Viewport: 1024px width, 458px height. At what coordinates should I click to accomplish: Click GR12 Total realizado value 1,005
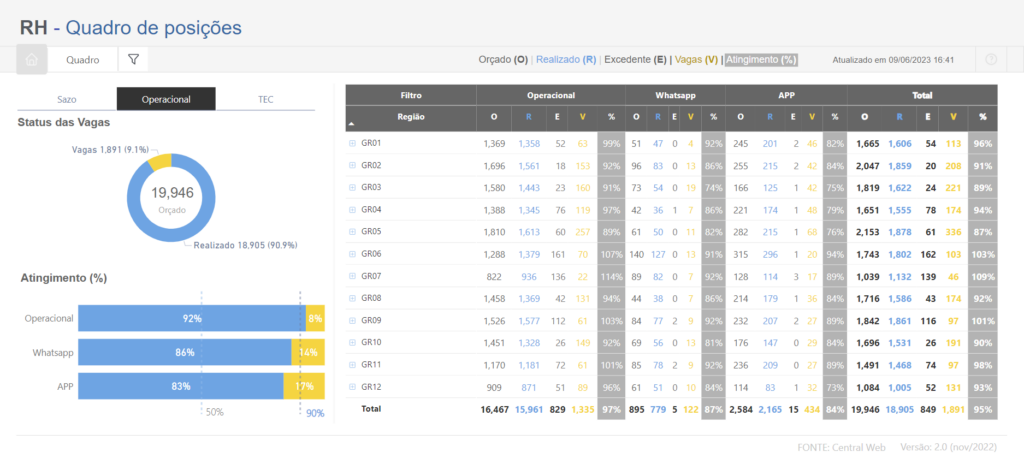pyautogui.click(x=900, y=387)
